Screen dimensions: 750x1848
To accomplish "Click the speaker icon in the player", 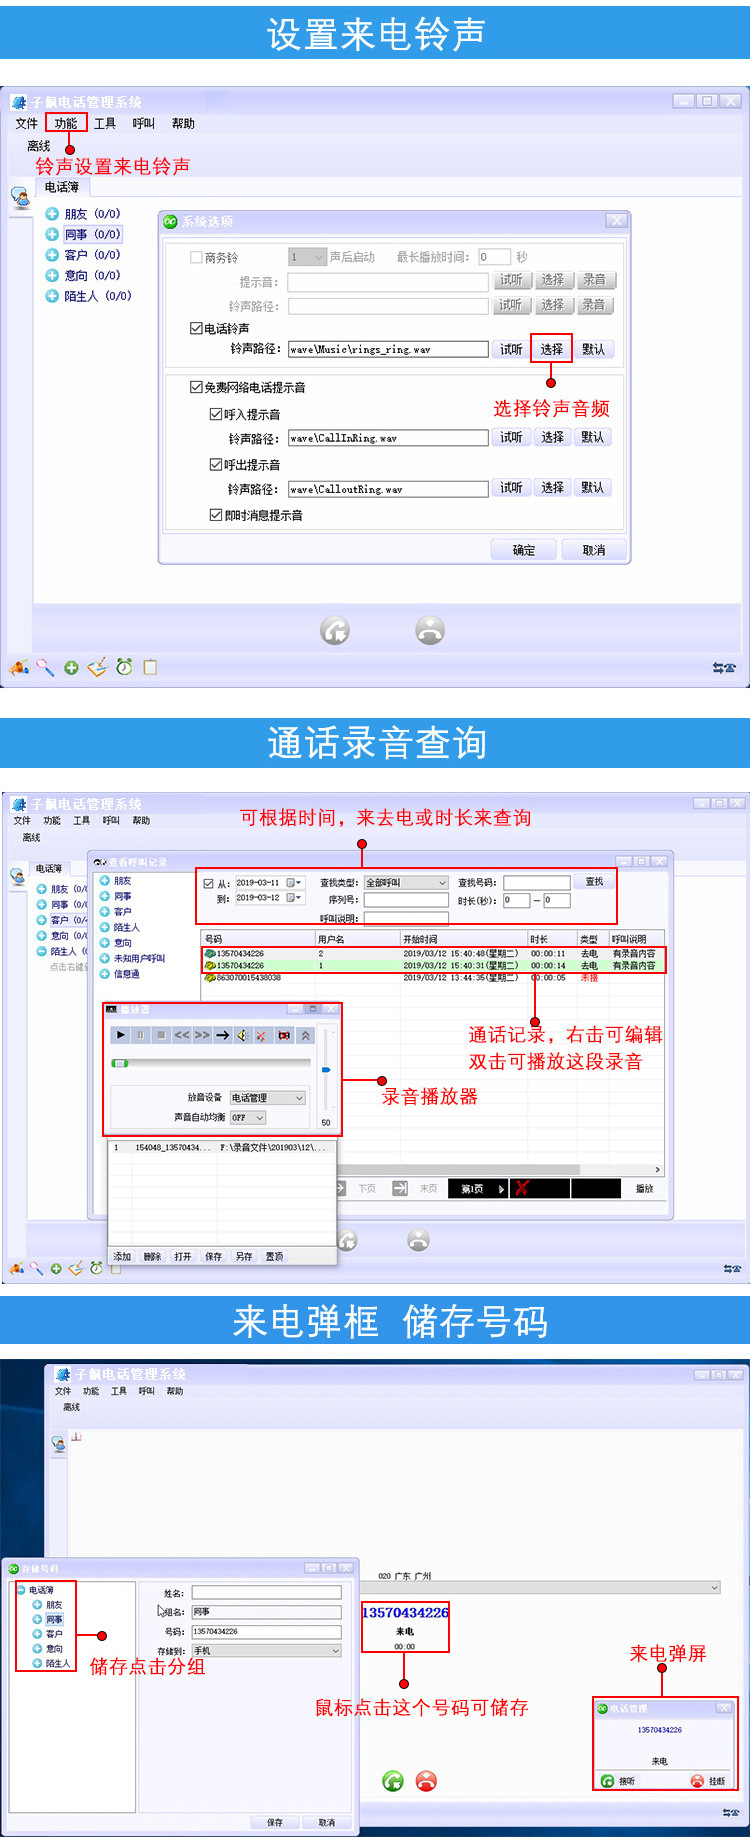I will coord(242,1035).
